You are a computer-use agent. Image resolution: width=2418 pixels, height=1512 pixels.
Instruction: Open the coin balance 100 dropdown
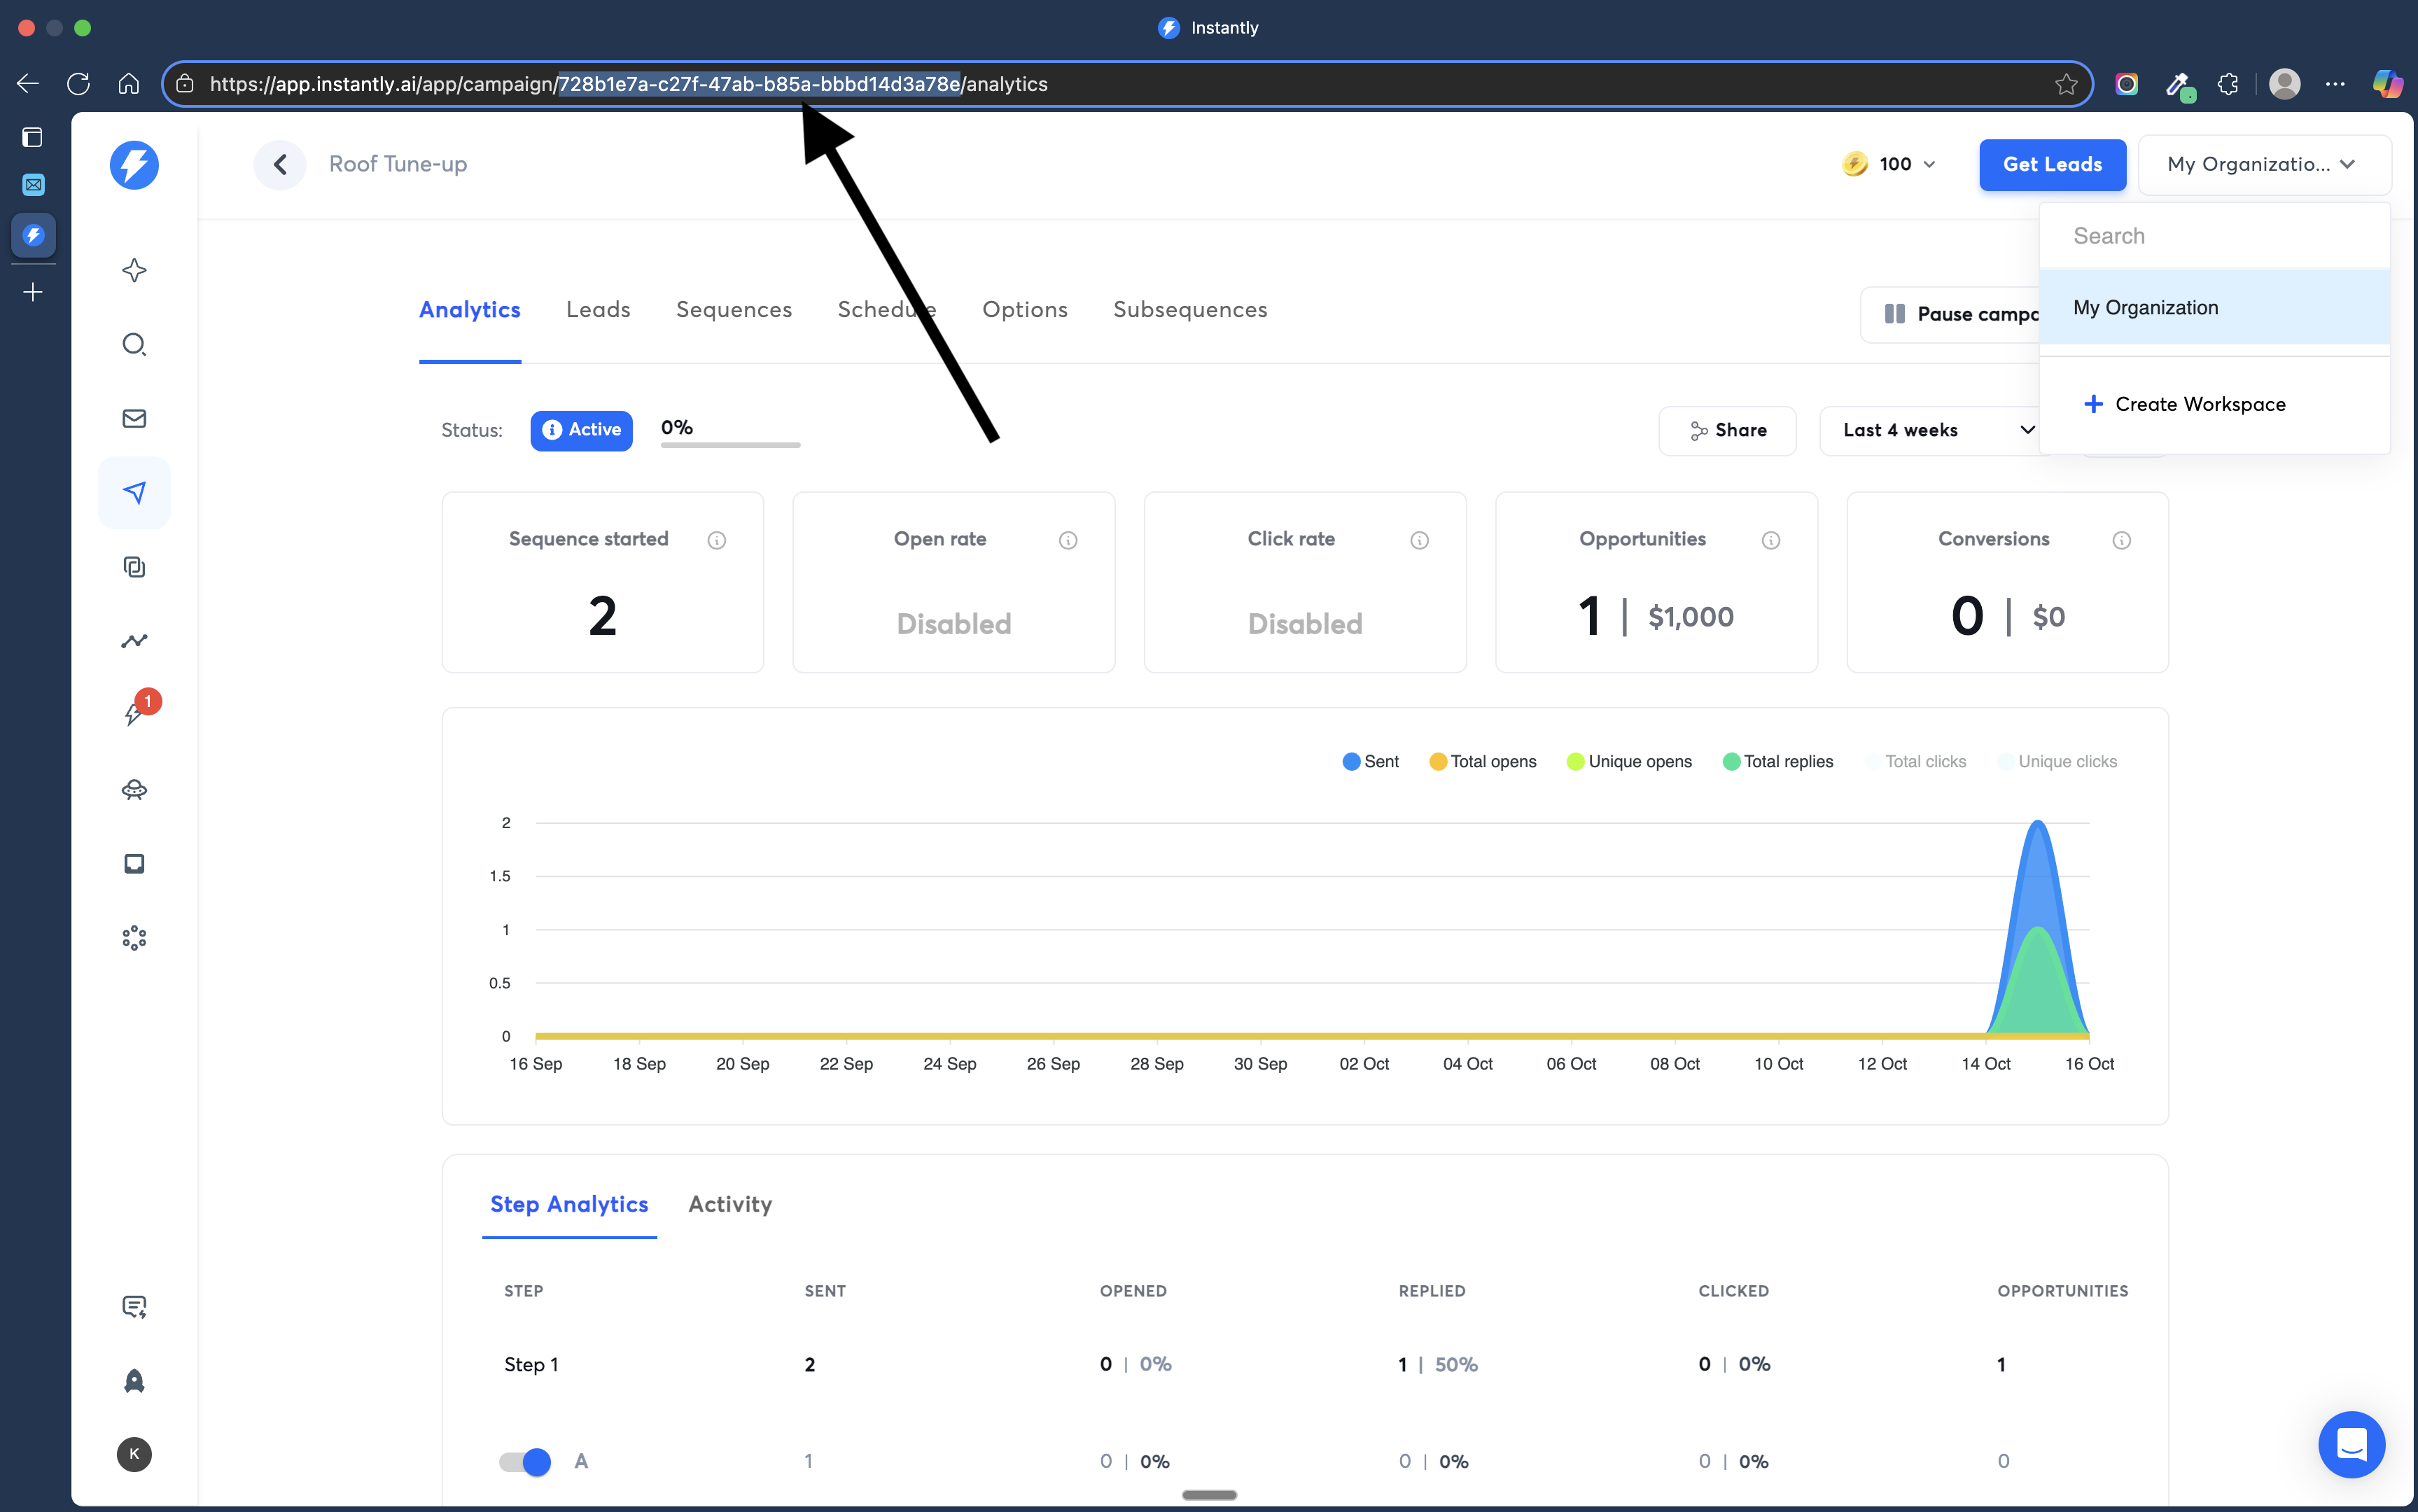1888,164
